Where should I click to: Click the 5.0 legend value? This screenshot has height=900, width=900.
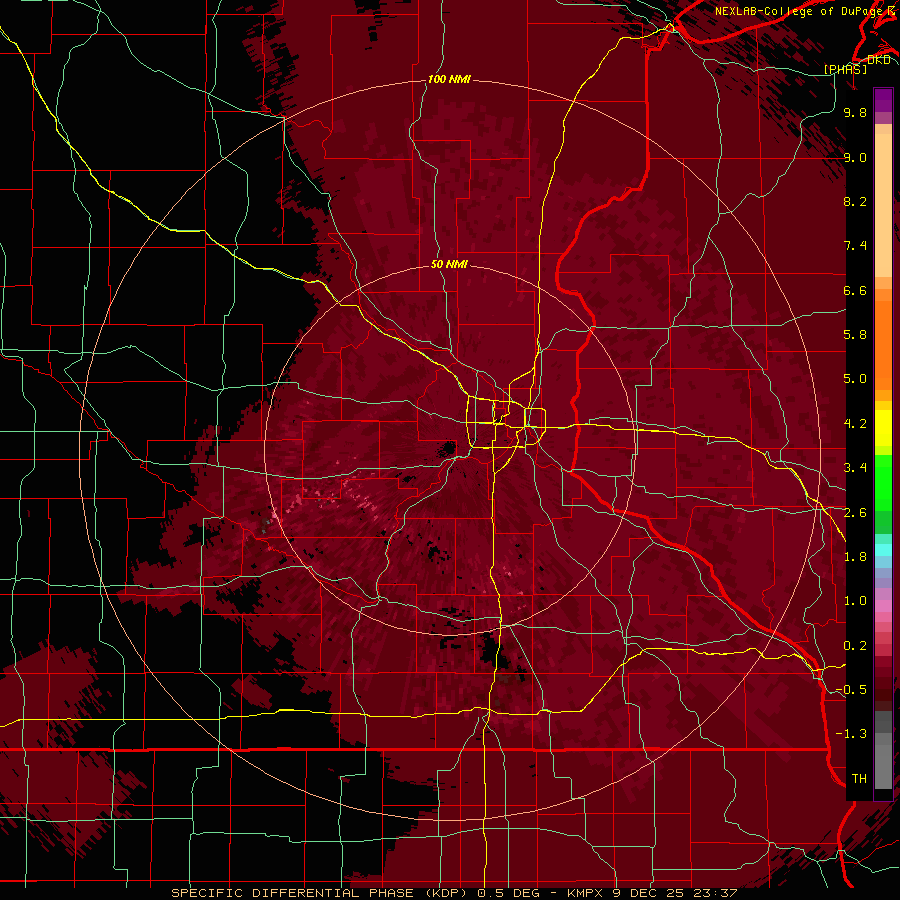click(855, 379)
